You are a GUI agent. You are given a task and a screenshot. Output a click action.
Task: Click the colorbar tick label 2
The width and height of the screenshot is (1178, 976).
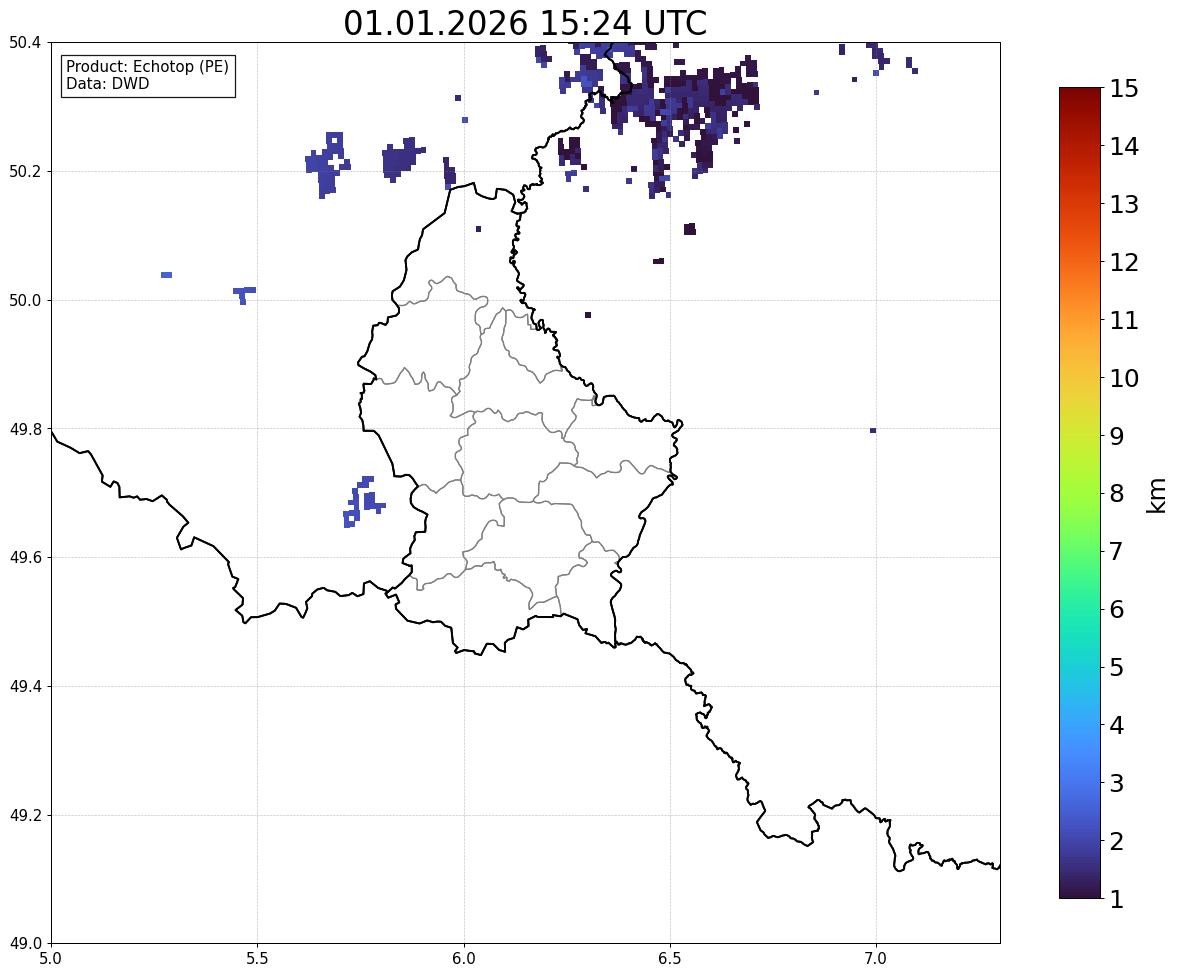tap(1117, 841)
